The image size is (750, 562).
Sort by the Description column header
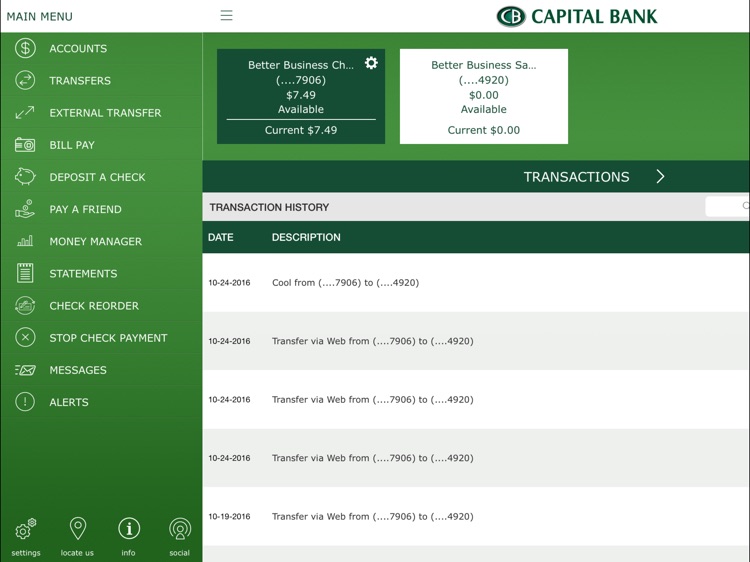306,237
